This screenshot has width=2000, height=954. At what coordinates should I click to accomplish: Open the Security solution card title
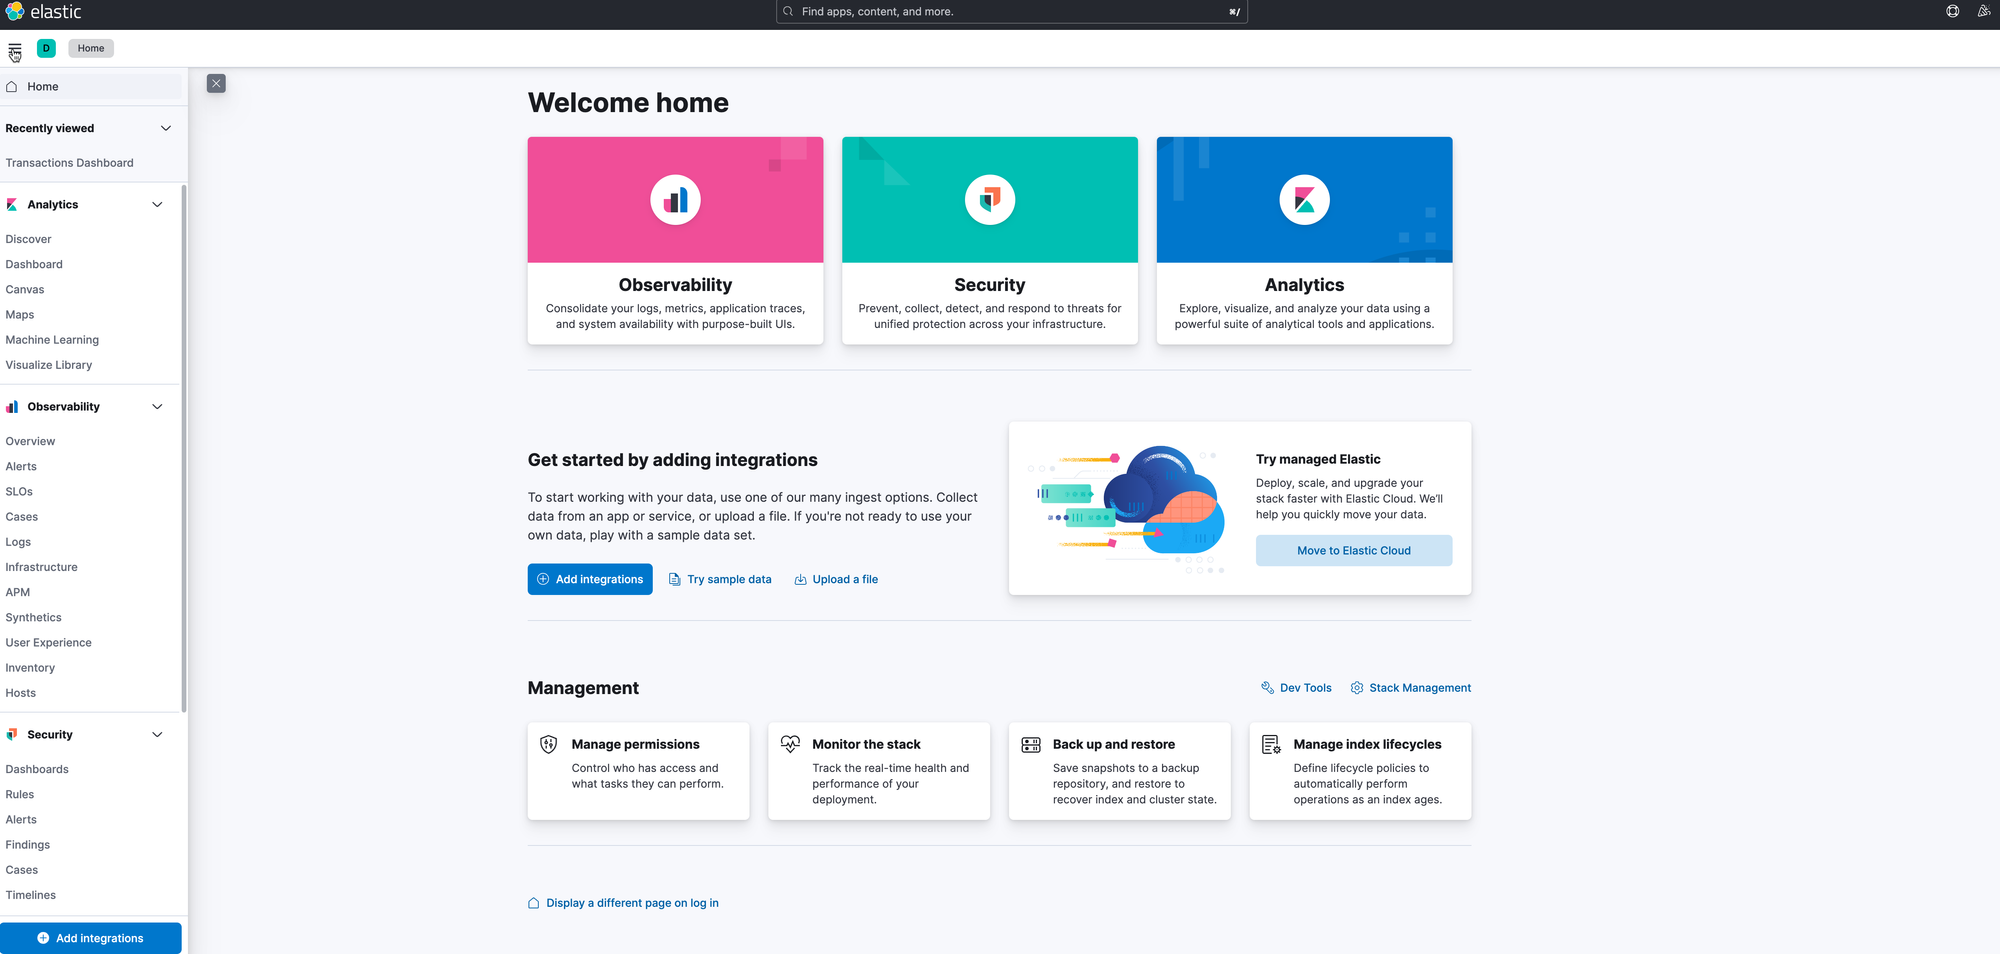(990, 285)
